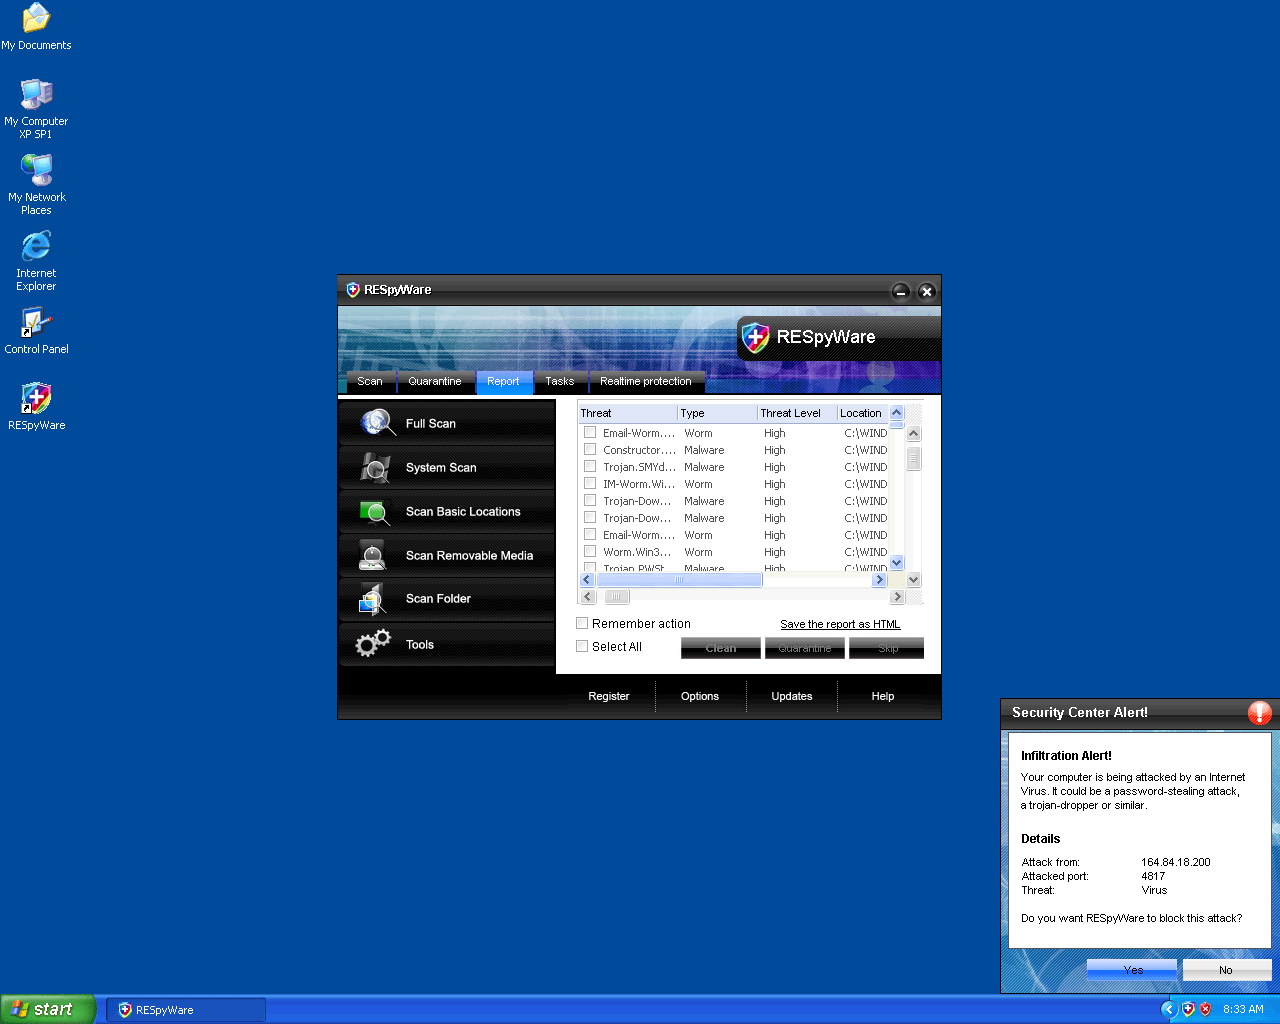Tick the checkbox for the Constructor threat row
1280x1024 pixels.
590,450
